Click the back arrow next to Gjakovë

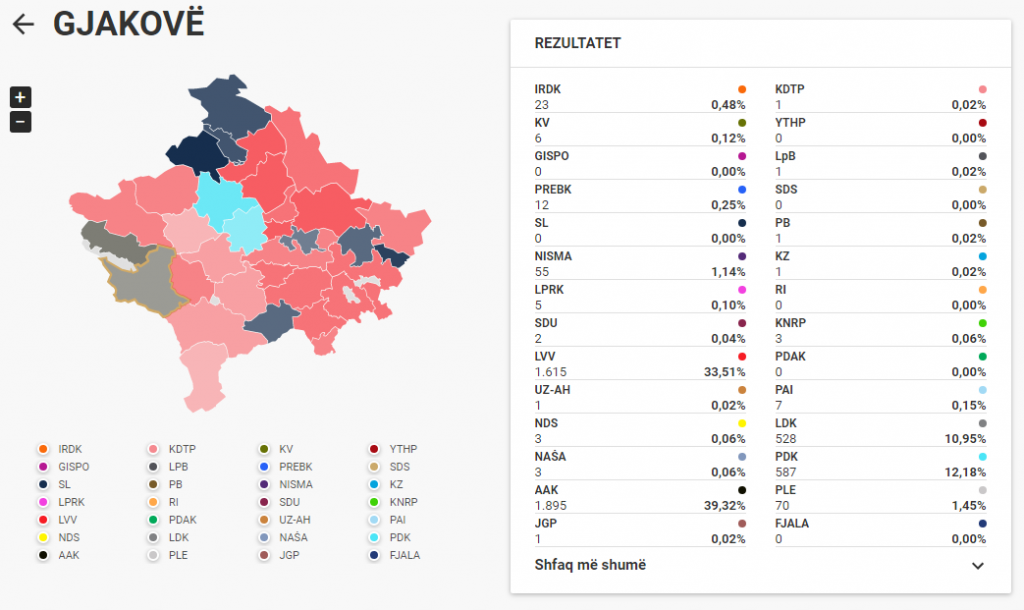tap(23, 25)
